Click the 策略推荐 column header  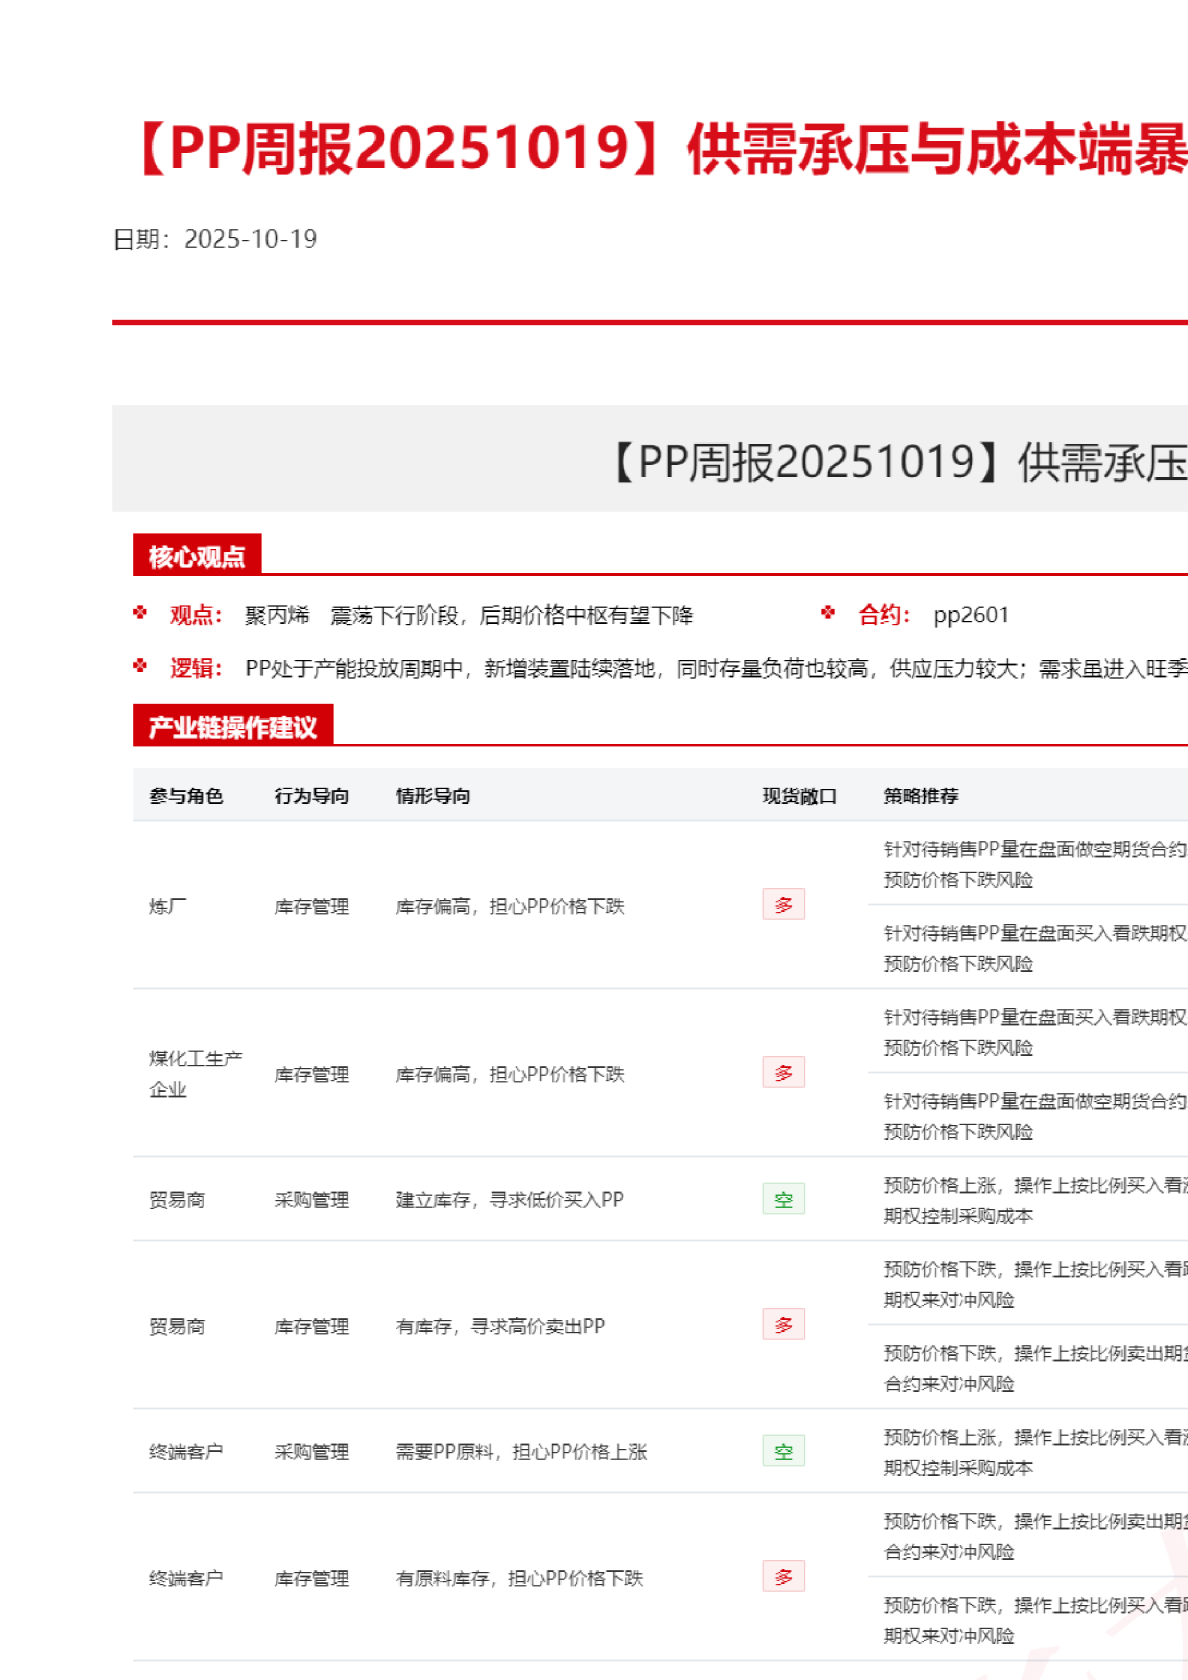pos(921,796)
